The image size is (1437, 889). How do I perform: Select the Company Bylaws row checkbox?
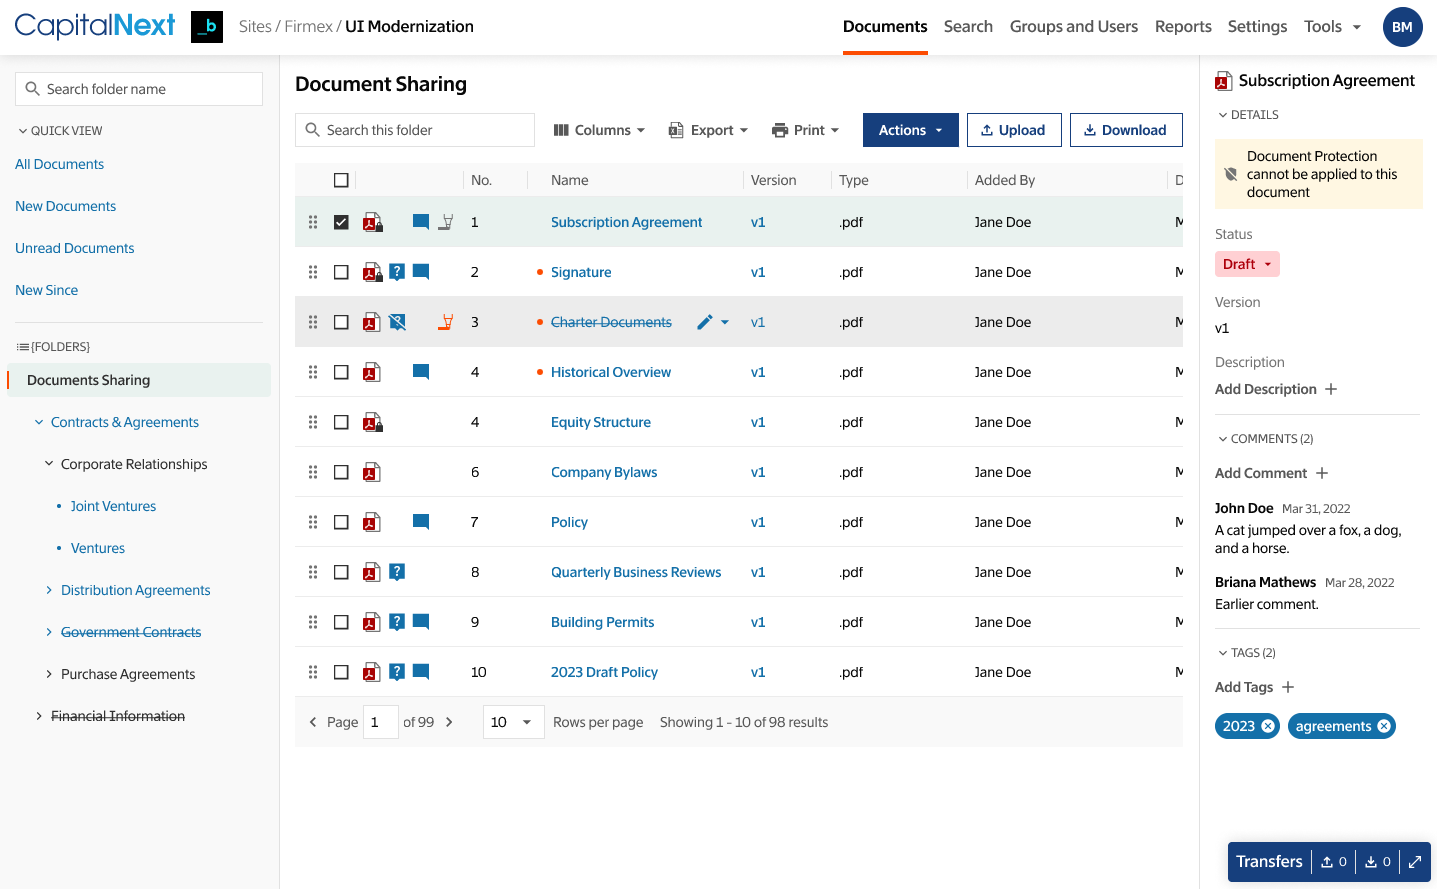click(x=341, y=472)
